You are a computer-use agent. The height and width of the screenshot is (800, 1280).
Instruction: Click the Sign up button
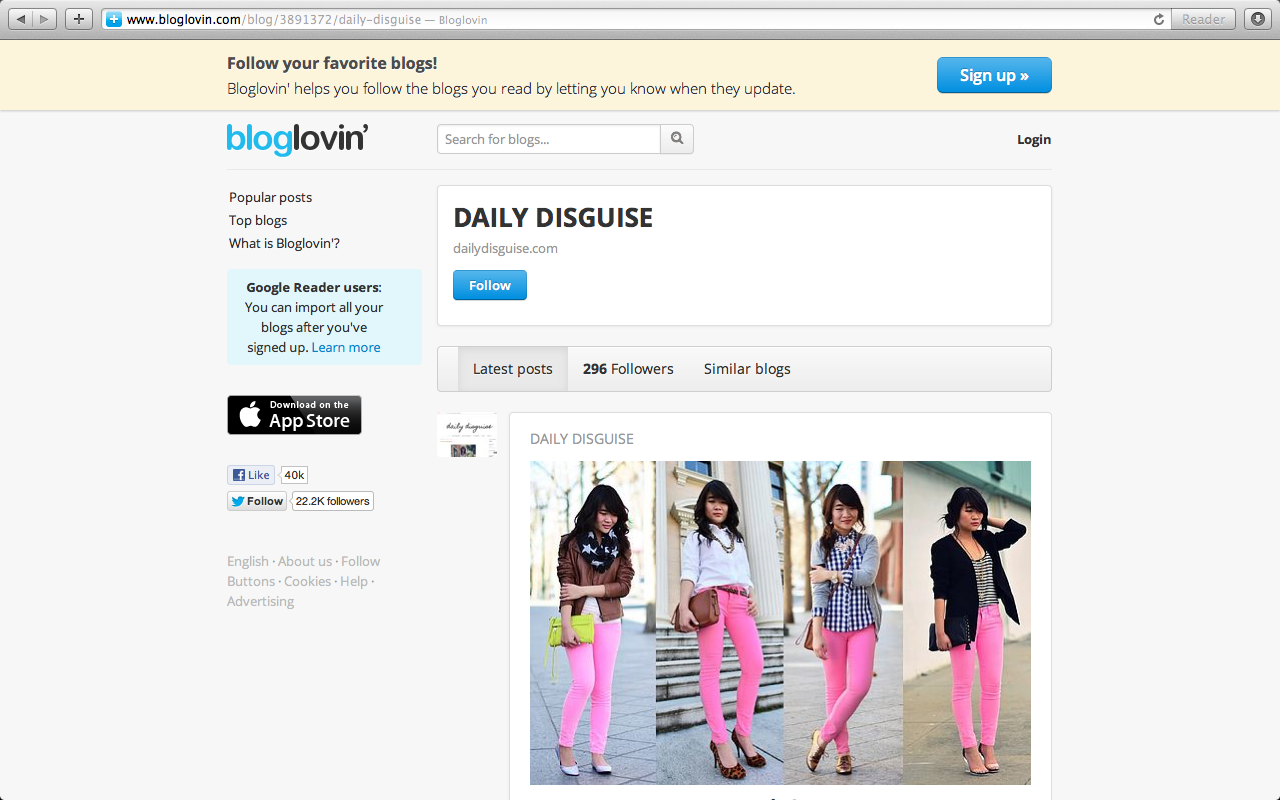[x=994, y=75]
